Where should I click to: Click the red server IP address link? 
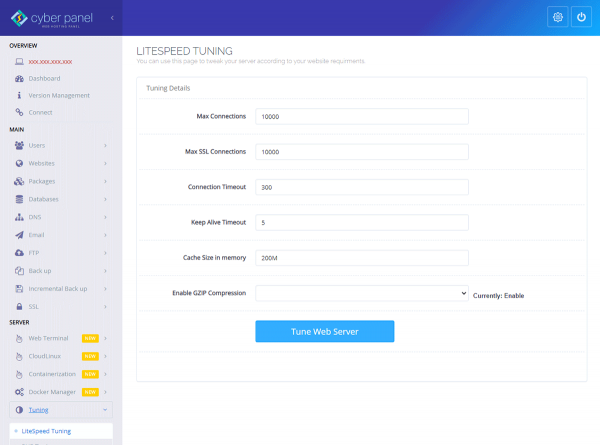point(50,62)
